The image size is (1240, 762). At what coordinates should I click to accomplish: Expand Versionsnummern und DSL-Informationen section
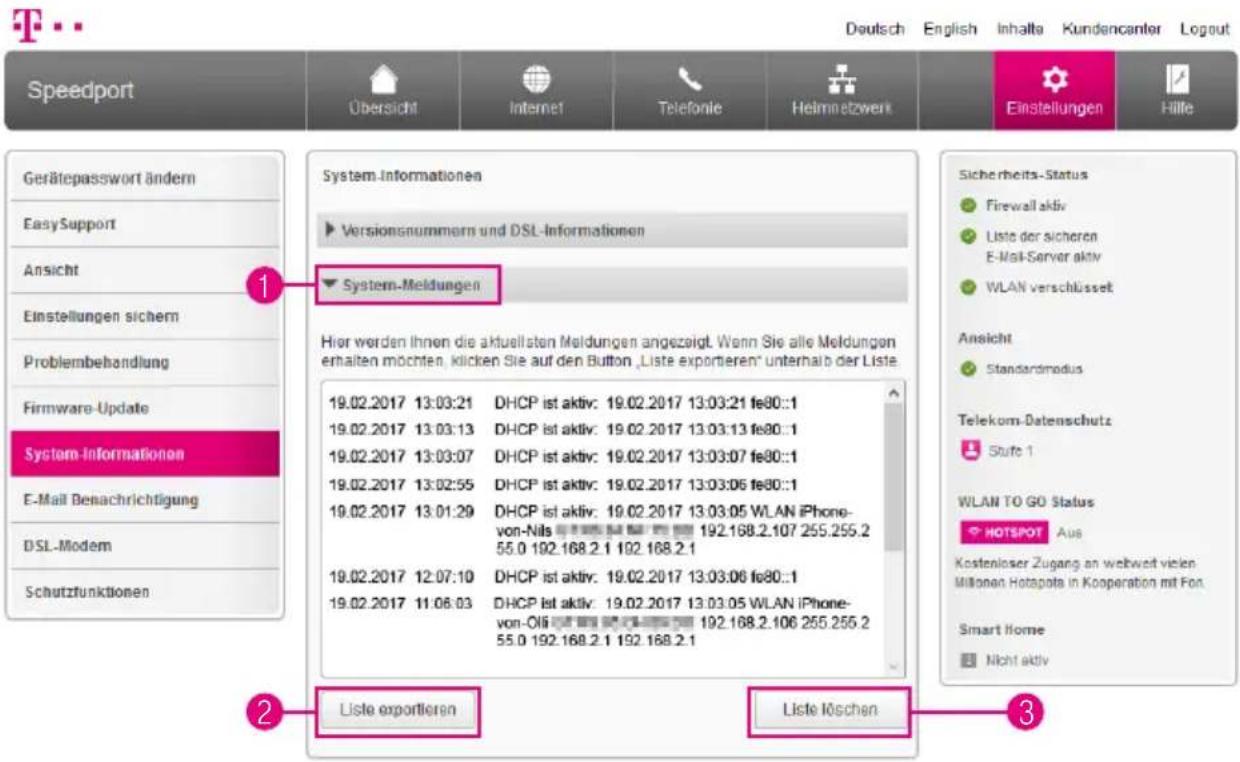[612, 230]
